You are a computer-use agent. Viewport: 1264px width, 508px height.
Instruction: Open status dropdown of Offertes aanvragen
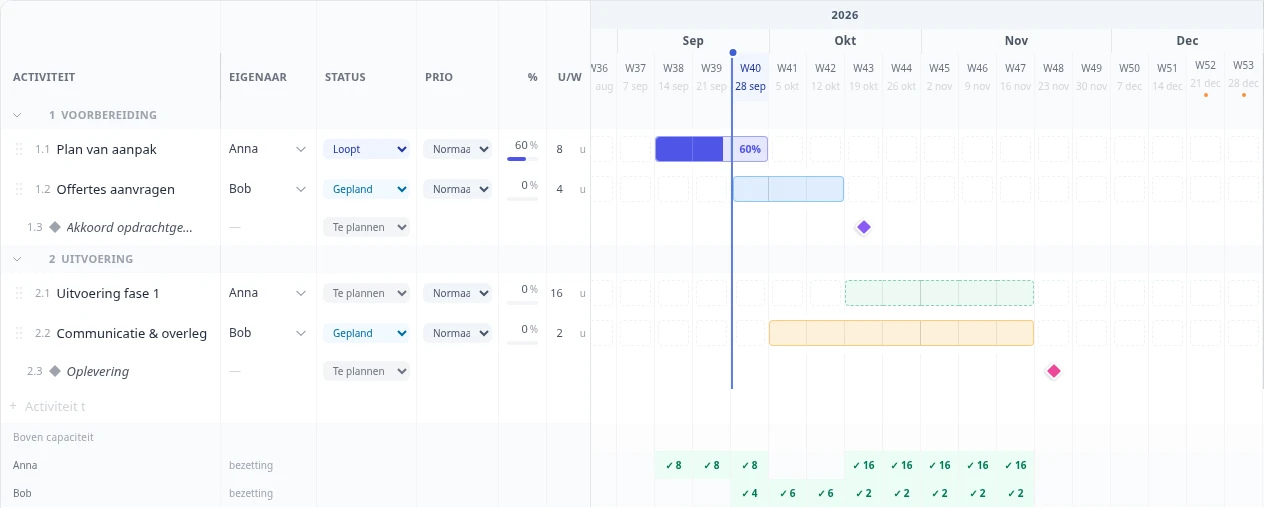(x=366, y=189)
